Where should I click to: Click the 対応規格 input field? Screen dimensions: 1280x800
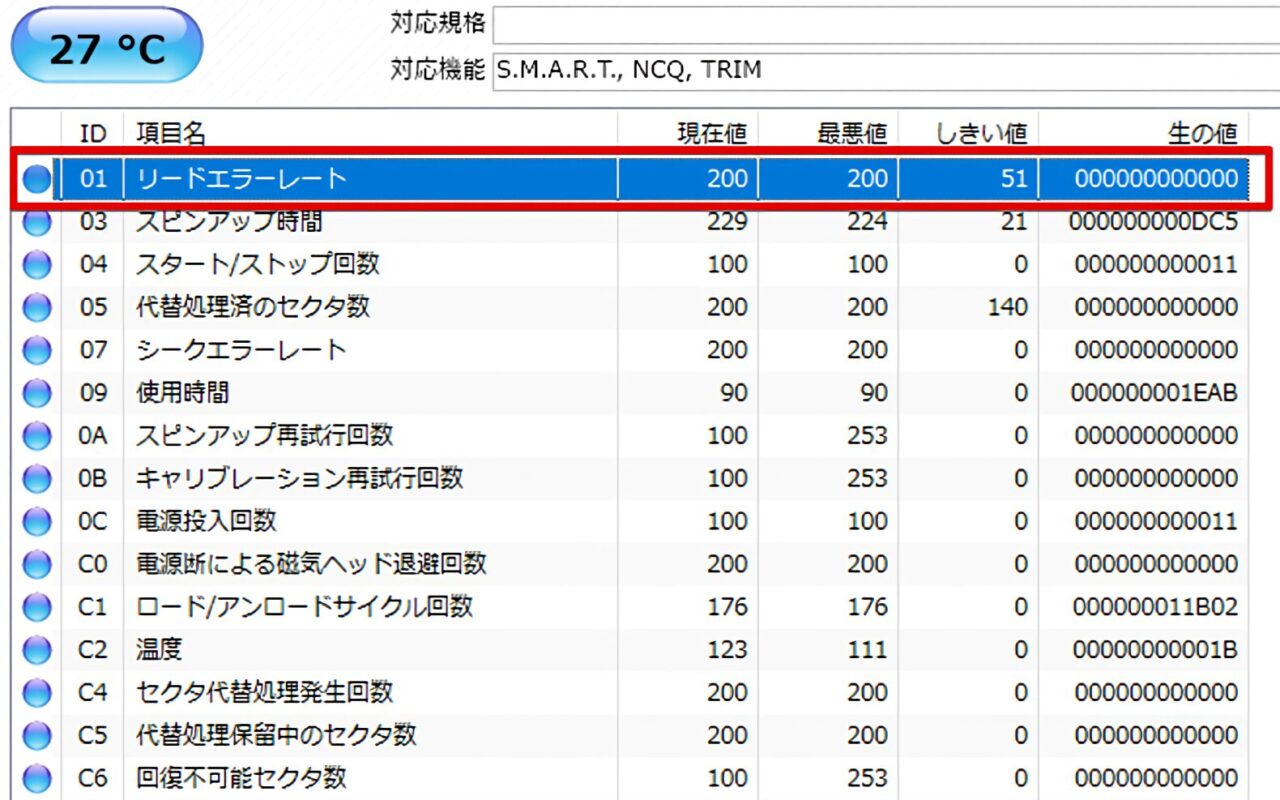(886, 24)
